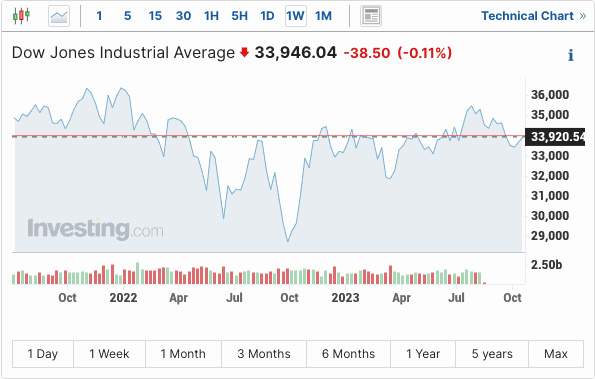
Task: Show the 5 years range
Action: 492,354
